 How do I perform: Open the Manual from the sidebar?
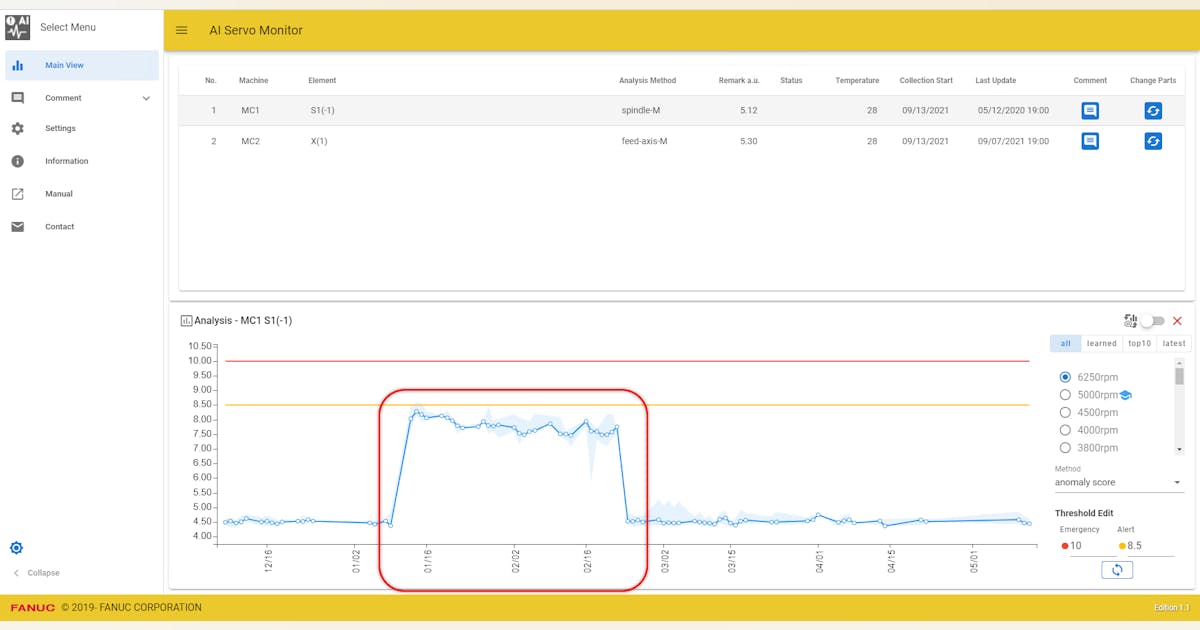tap(57, 193)
